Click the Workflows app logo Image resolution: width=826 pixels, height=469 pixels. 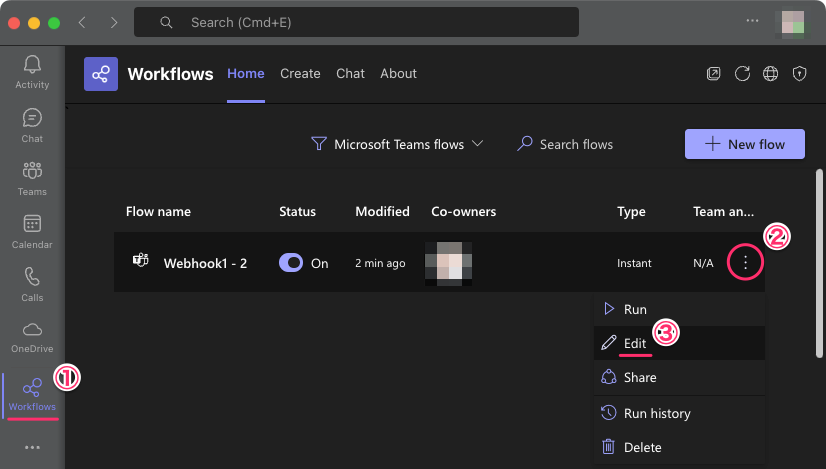[x=101, y=74]
